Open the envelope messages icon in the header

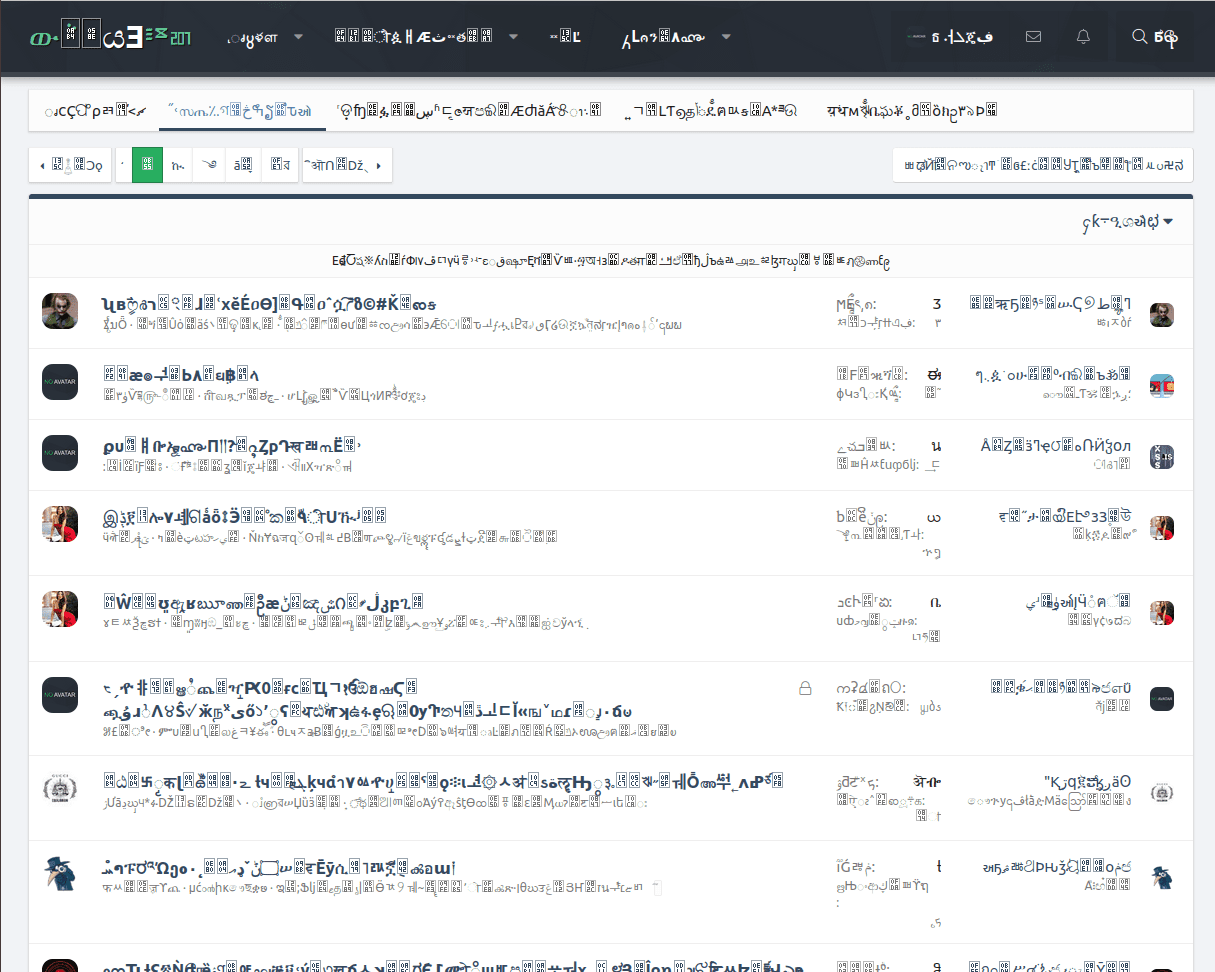click(x=1034, y=37)
